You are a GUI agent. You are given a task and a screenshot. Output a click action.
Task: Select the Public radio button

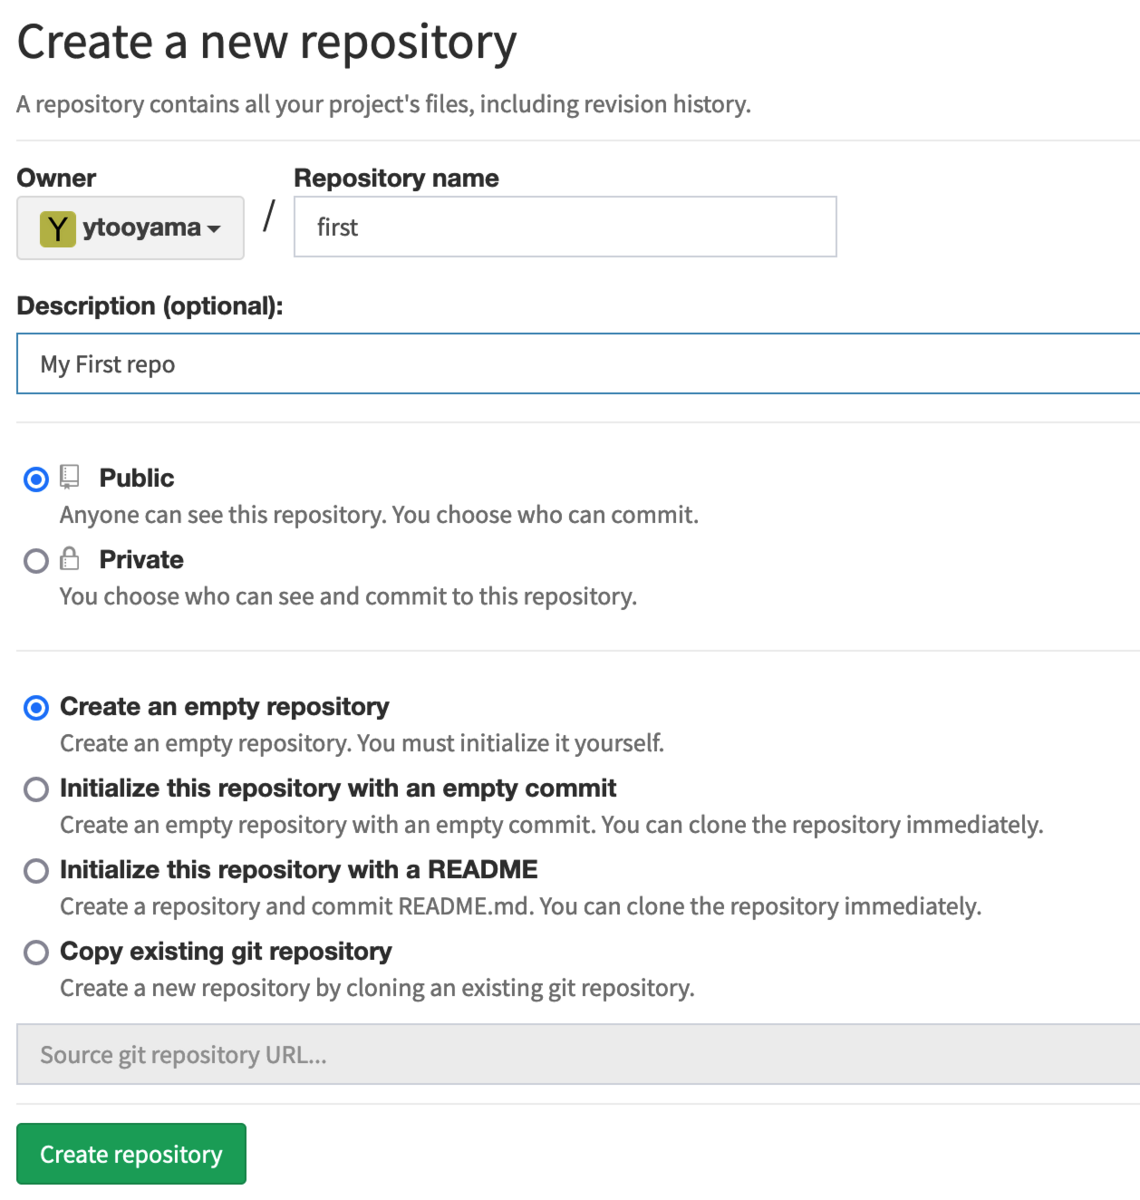(36, 479)
